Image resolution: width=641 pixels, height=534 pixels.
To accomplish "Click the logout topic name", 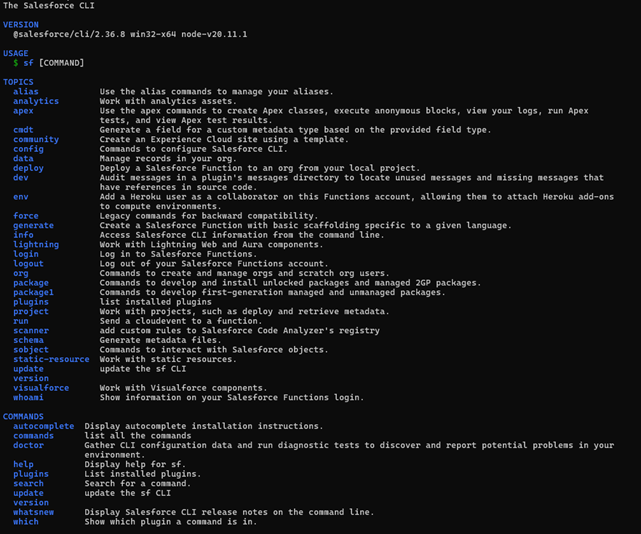I will tap(28, 264).
